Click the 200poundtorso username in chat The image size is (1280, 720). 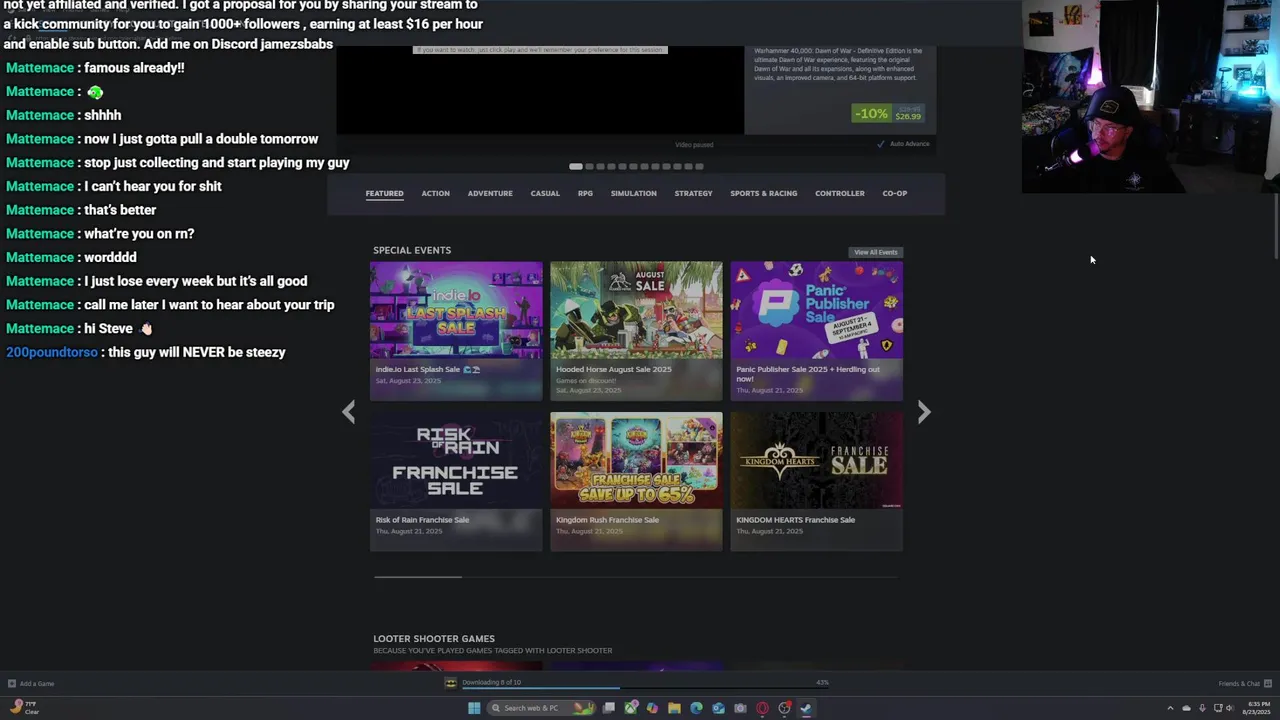tap(52, 352)
